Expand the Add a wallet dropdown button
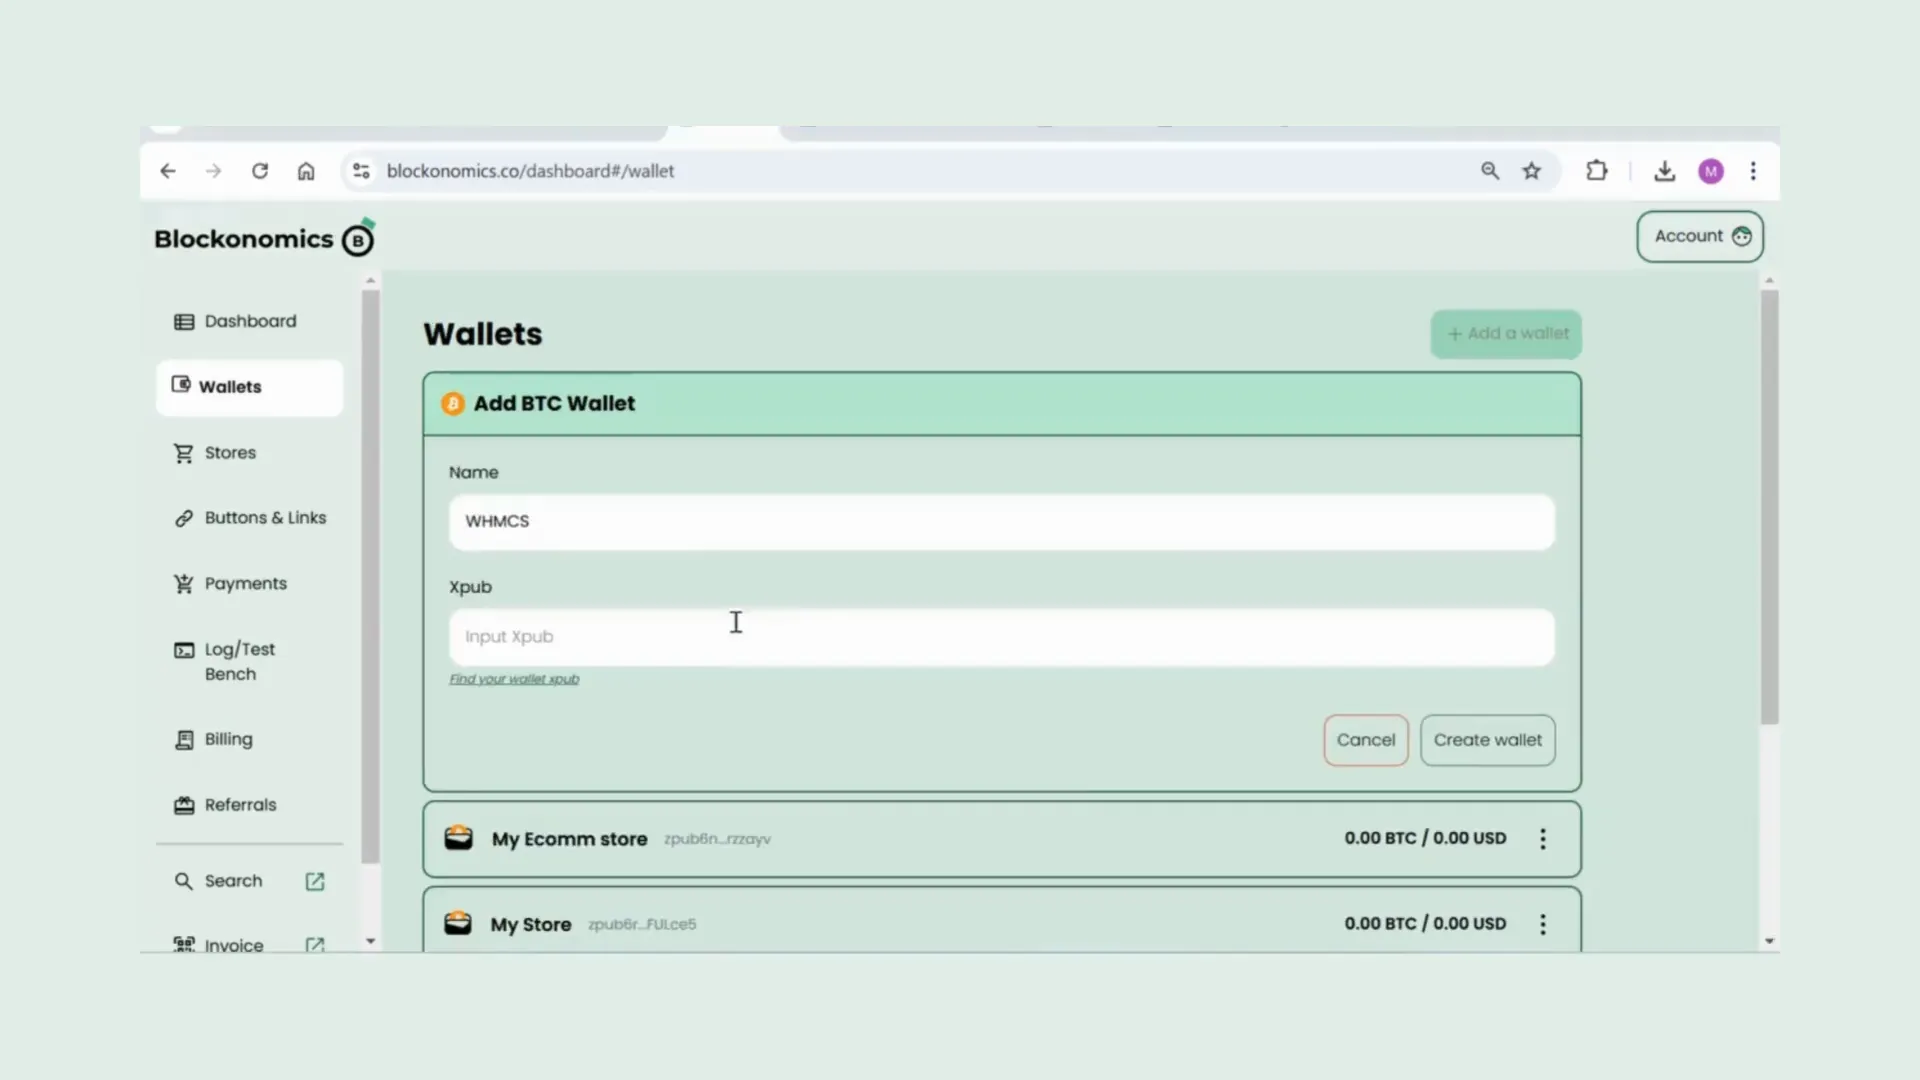This screenshot has height=1080, width=1920. pyautogui.click(x=1507, y=332)
